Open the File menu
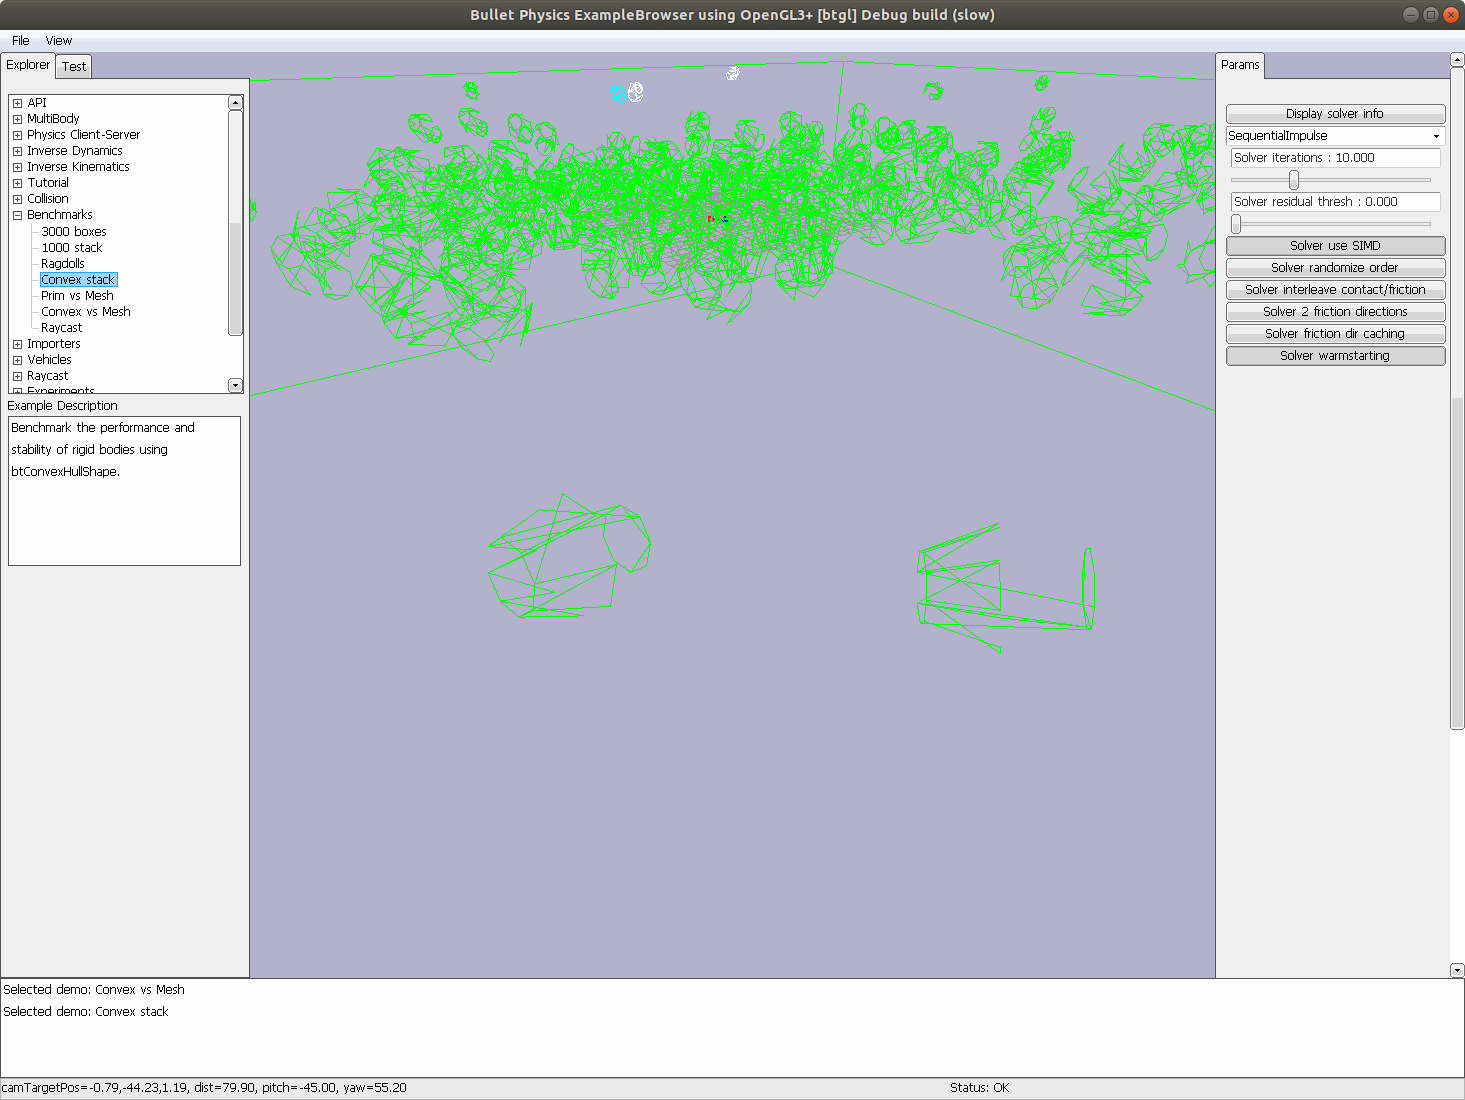The height and width of the screenshot is (1100, 1465). (x=20, y=40)
